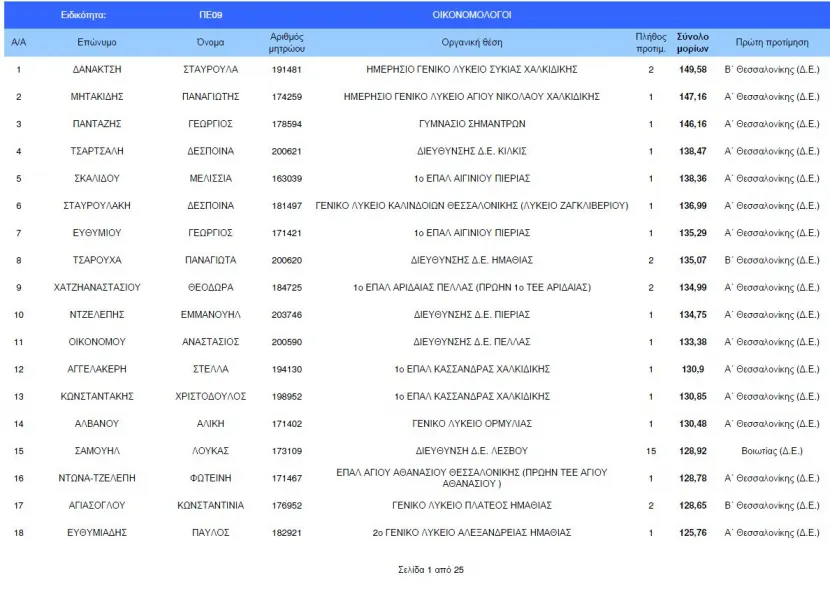Click the ΠΕ09 specialty code
The image size is (830, 589).
[210, 15]
